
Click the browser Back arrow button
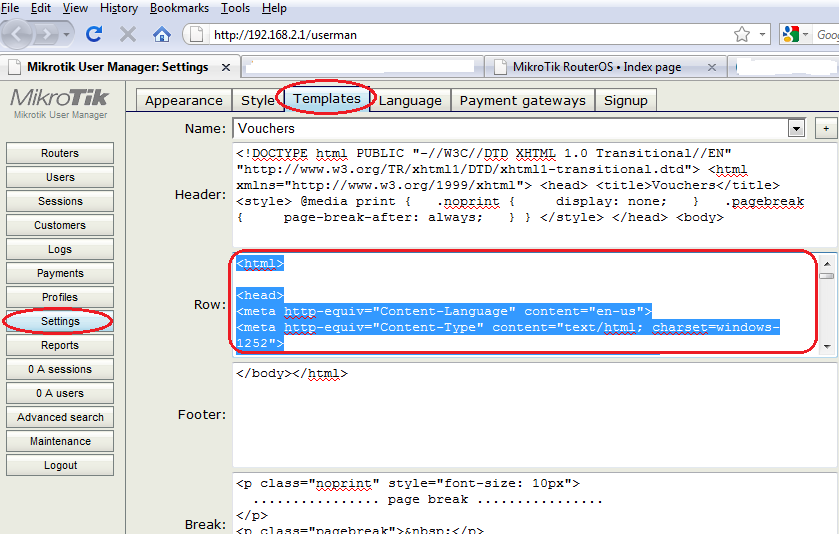click(x=17, y=35)
